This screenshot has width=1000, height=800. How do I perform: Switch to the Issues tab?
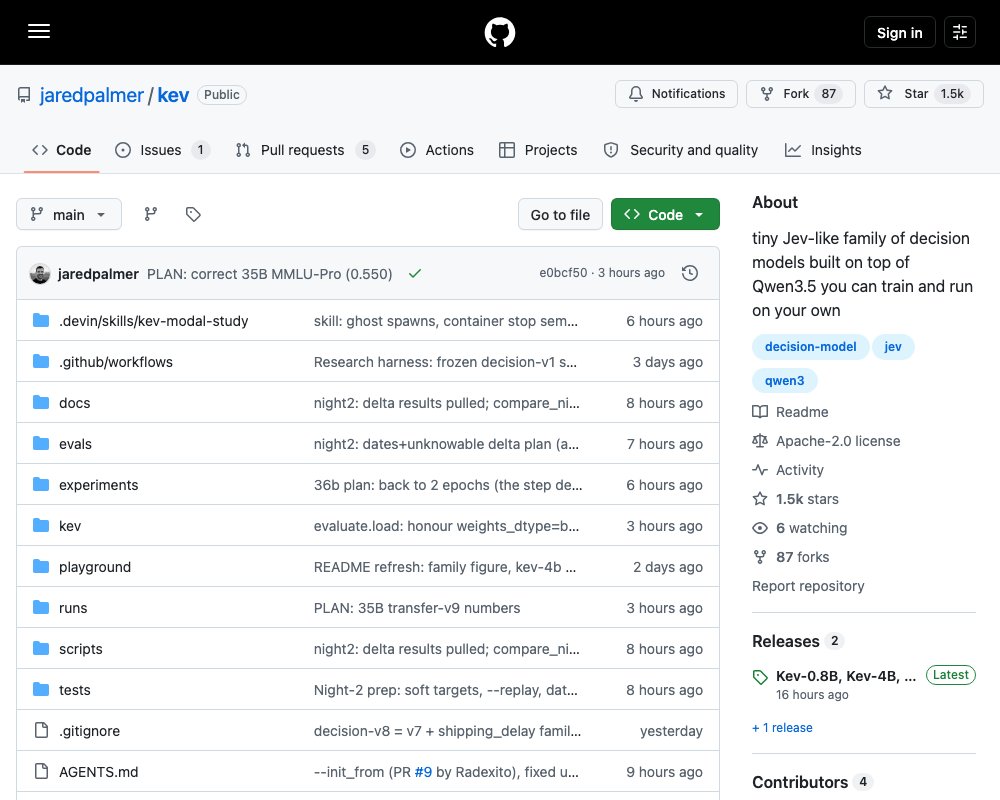pyautogui.click(x=162, y=150)
